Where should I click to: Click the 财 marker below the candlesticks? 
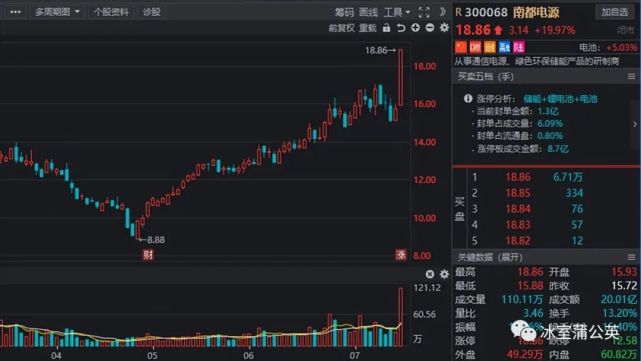pyautogui.click(x=148, y=255)
